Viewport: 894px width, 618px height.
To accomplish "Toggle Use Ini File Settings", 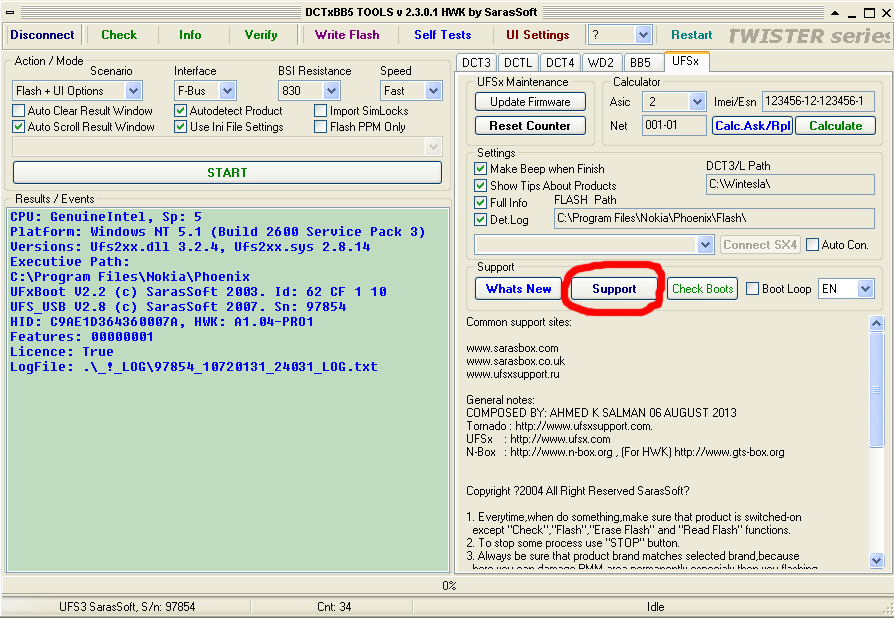I will [181, 127].
